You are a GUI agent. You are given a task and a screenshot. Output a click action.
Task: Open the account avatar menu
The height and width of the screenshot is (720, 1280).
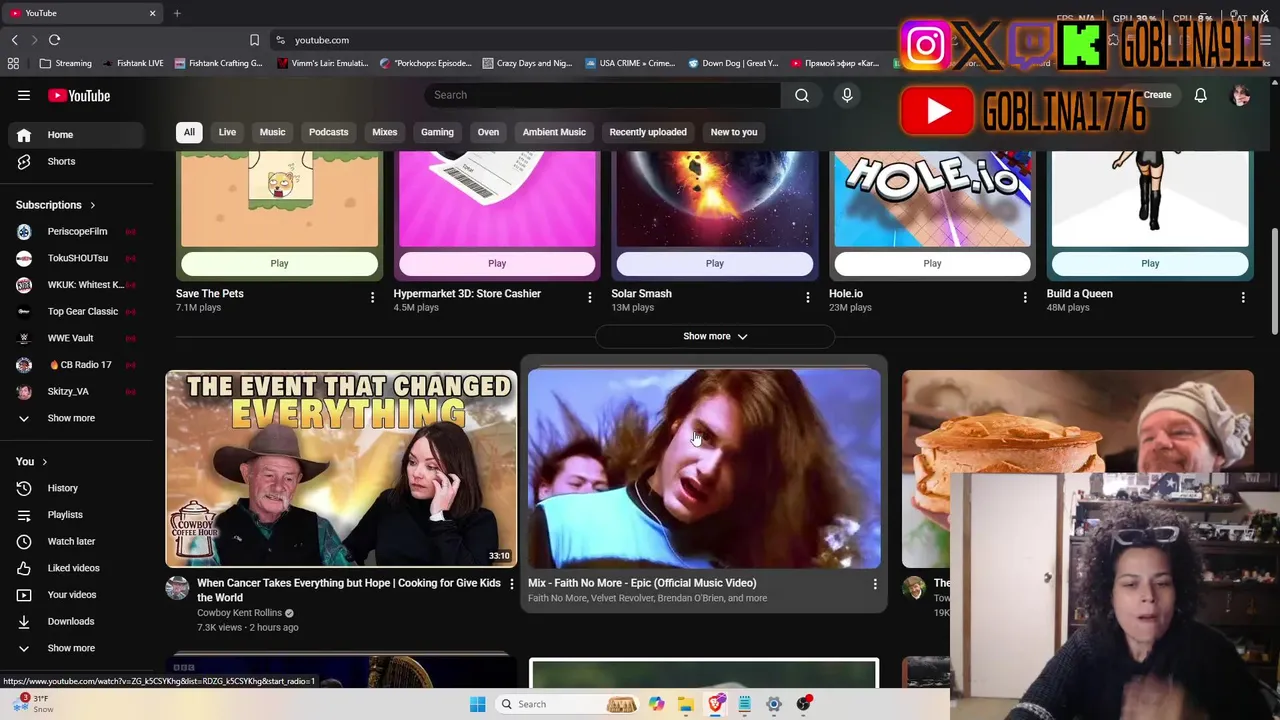pos(1241,95)
